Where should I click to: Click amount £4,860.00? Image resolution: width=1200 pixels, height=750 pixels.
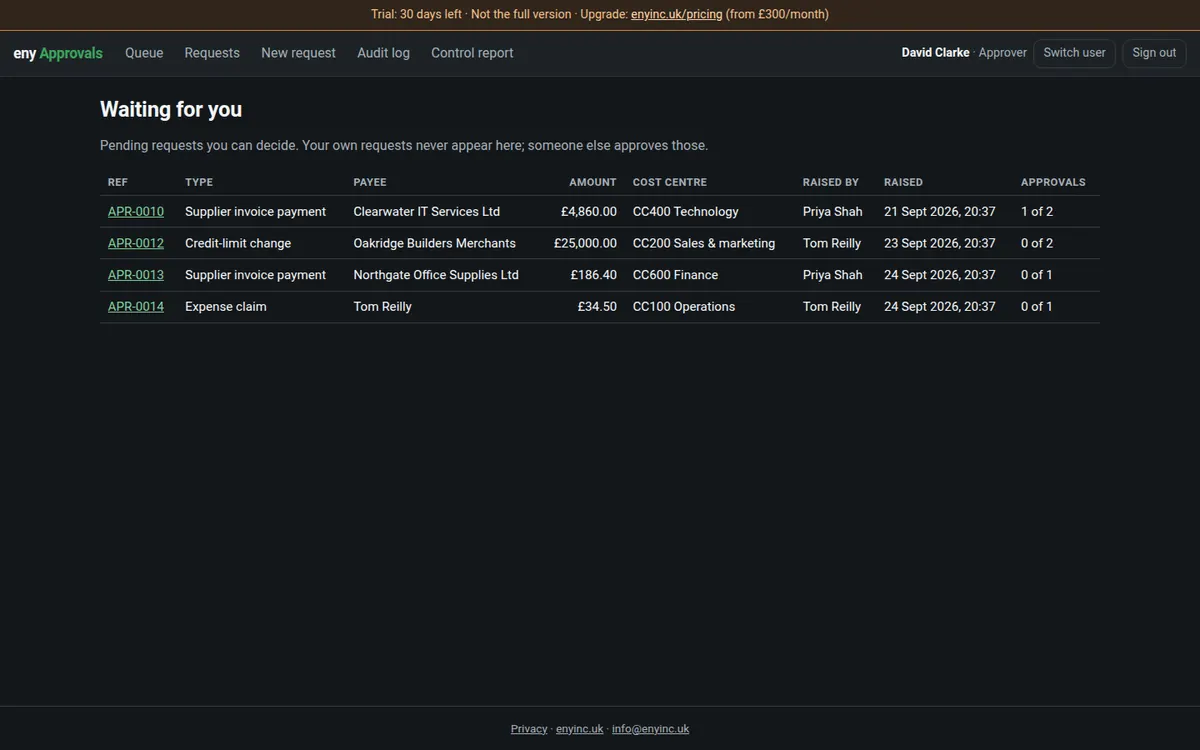[x=589, y=212]
